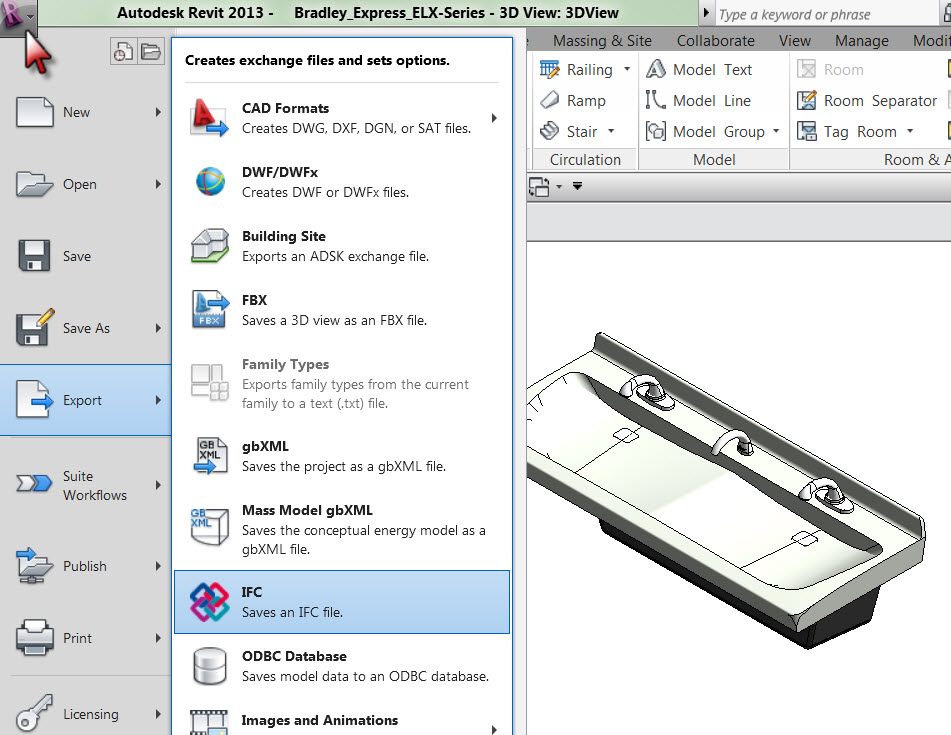The image size is (951, 735).
Task: Click the Save floppy disk icon
Action: point(35,256)
